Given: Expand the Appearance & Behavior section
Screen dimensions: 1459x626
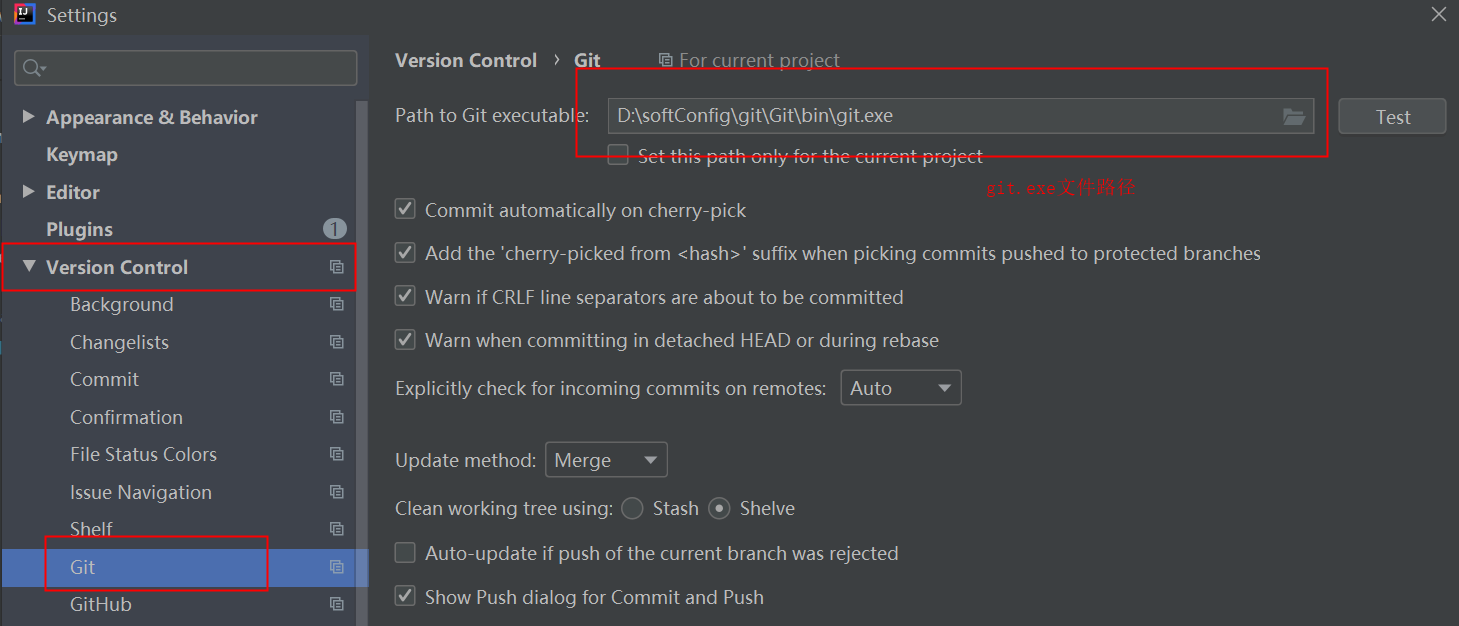Looking at the screenshot, I should (28, 116).
